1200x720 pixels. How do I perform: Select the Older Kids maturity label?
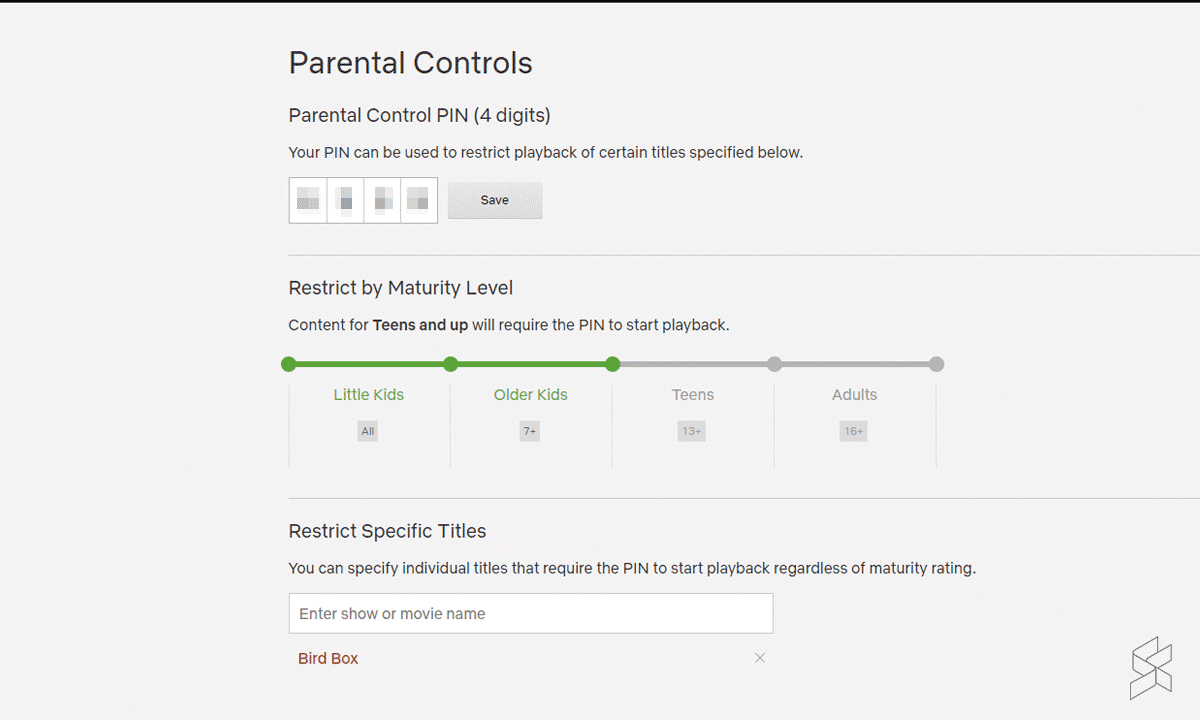pyautogui.click(x=531, y=395)
